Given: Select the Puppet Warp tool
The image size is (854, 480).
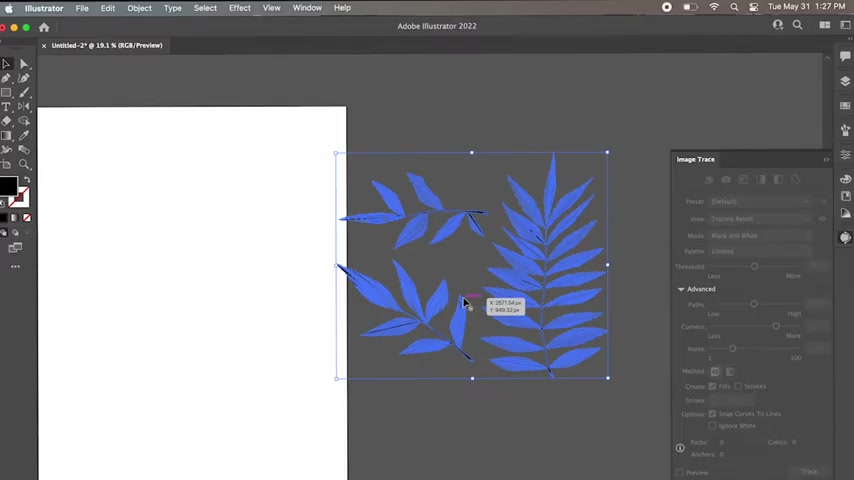Looking at the screenshot, I should coord(6,150).
